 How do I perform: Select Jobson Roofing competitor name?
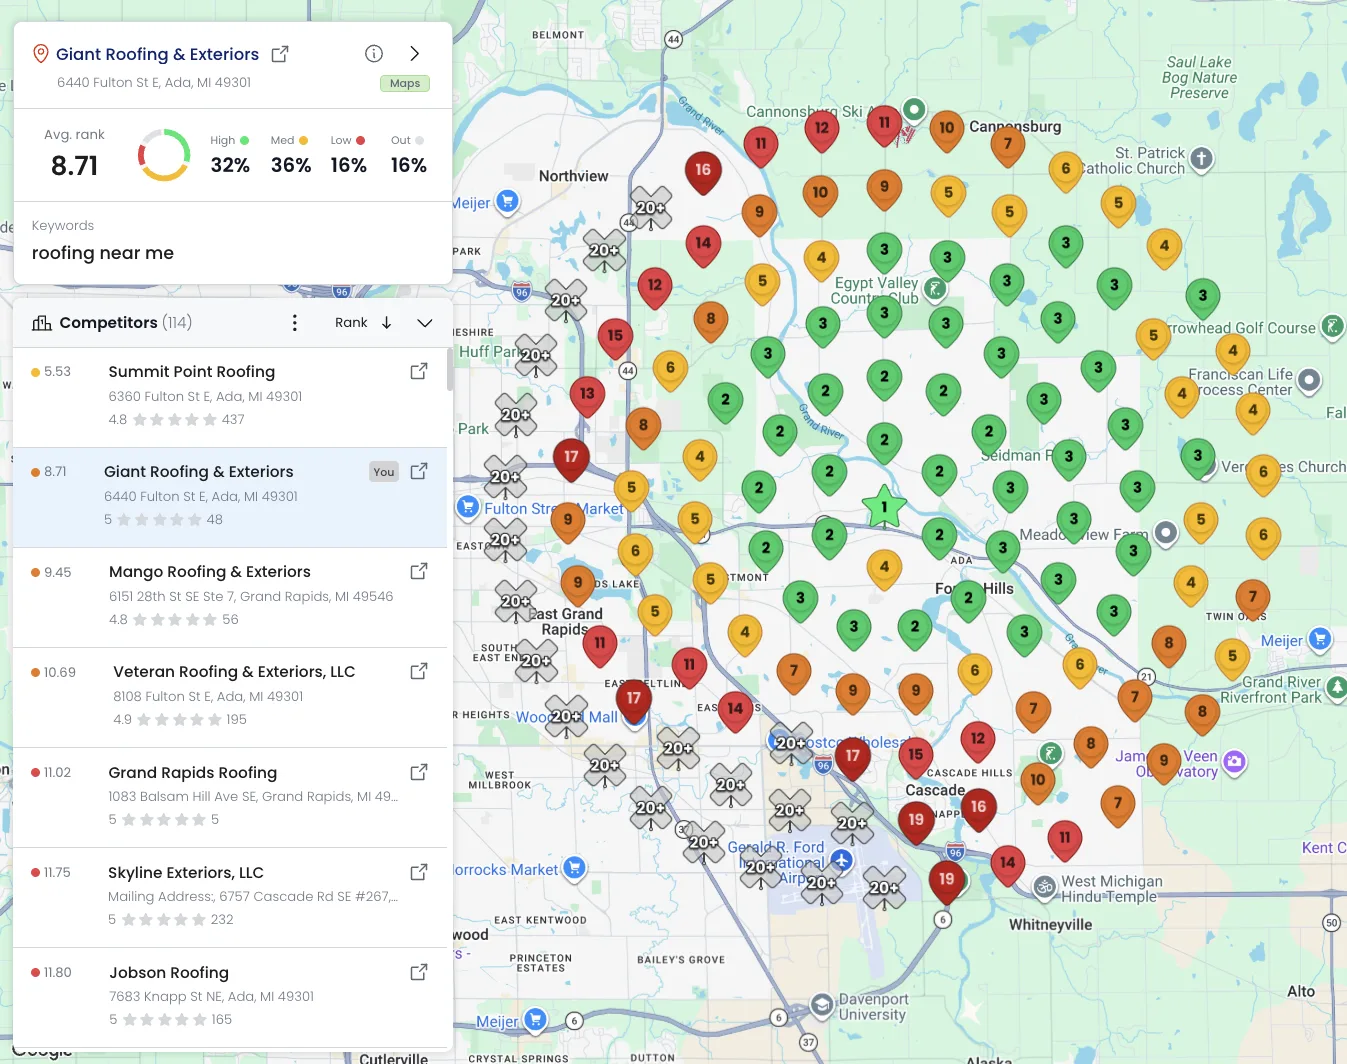(x=169, y=973)
